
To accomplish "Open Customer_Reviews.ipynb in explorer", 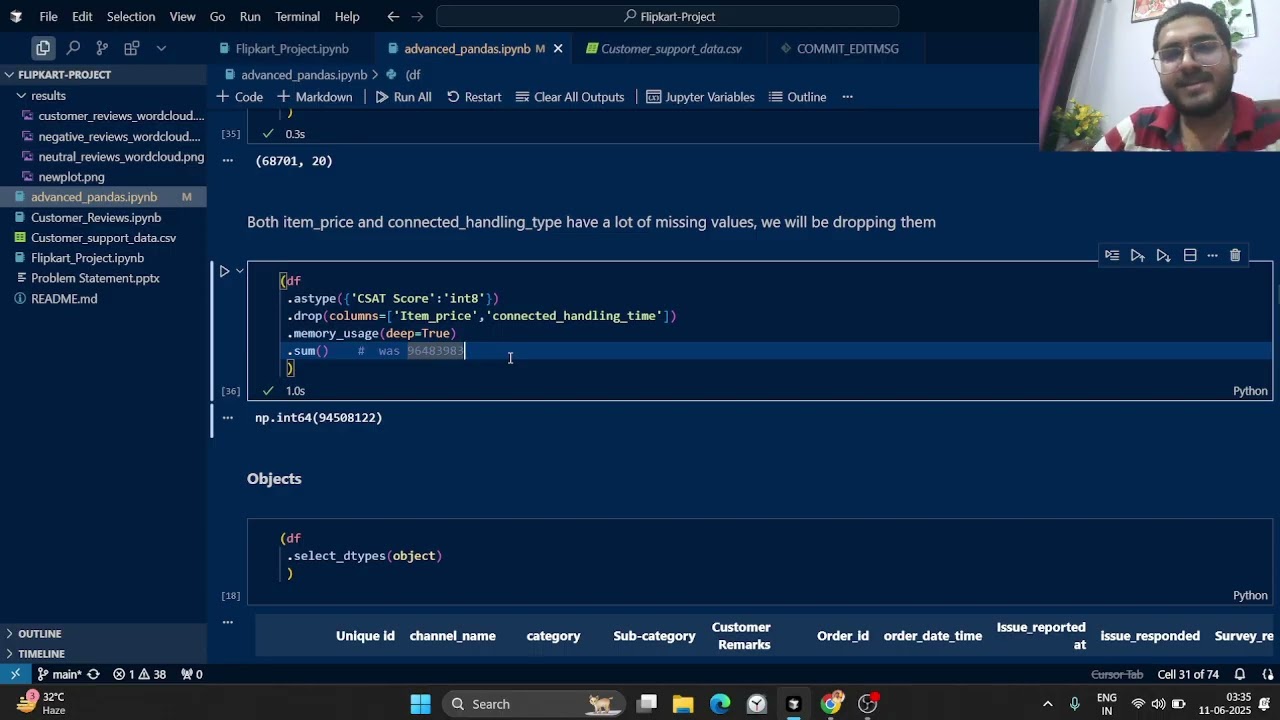I will (96, 217).
